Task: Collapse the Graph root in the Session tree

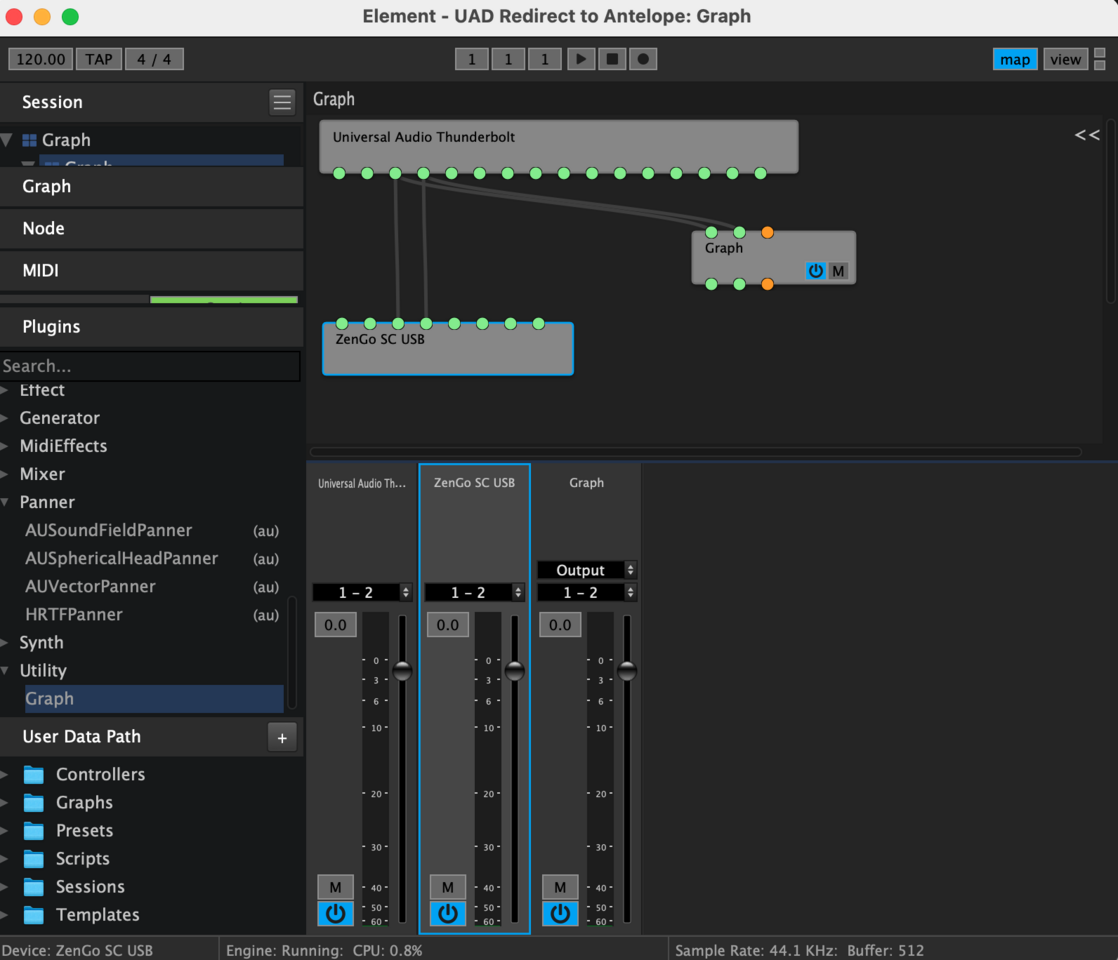Action: pos(6,140)
